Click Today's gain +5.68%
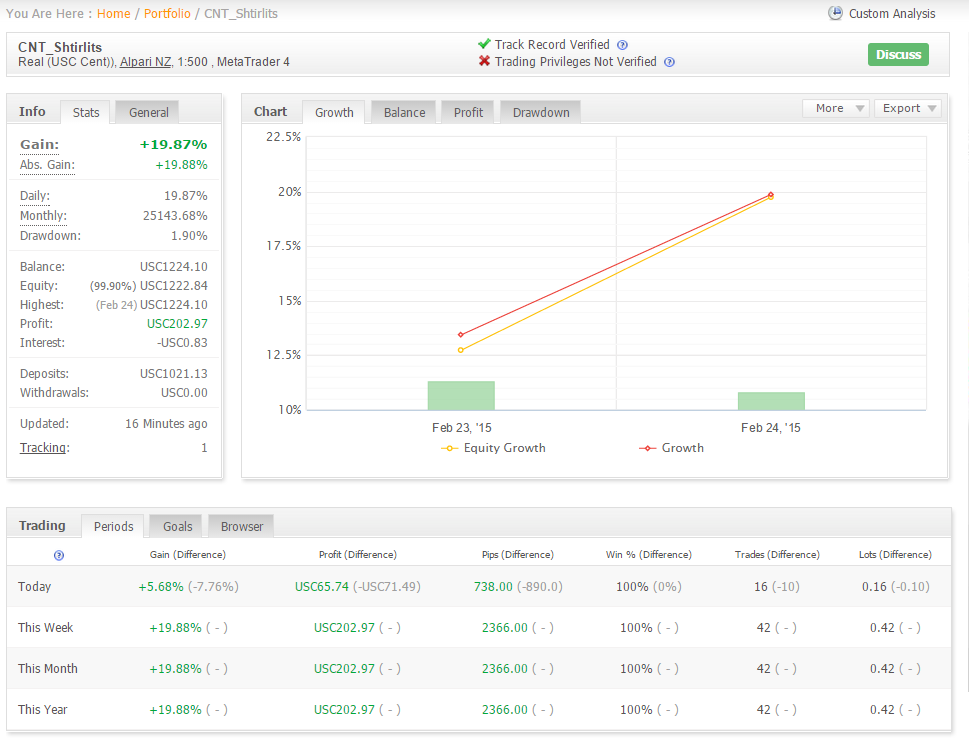 [161, 587]
